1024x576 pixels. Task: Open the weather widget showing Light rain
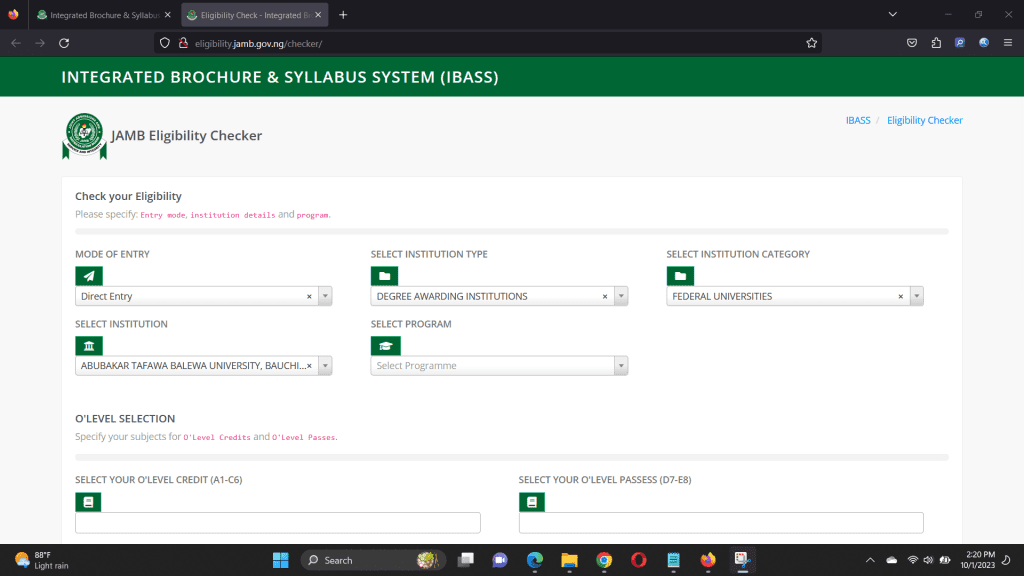(x=42, y=560)
